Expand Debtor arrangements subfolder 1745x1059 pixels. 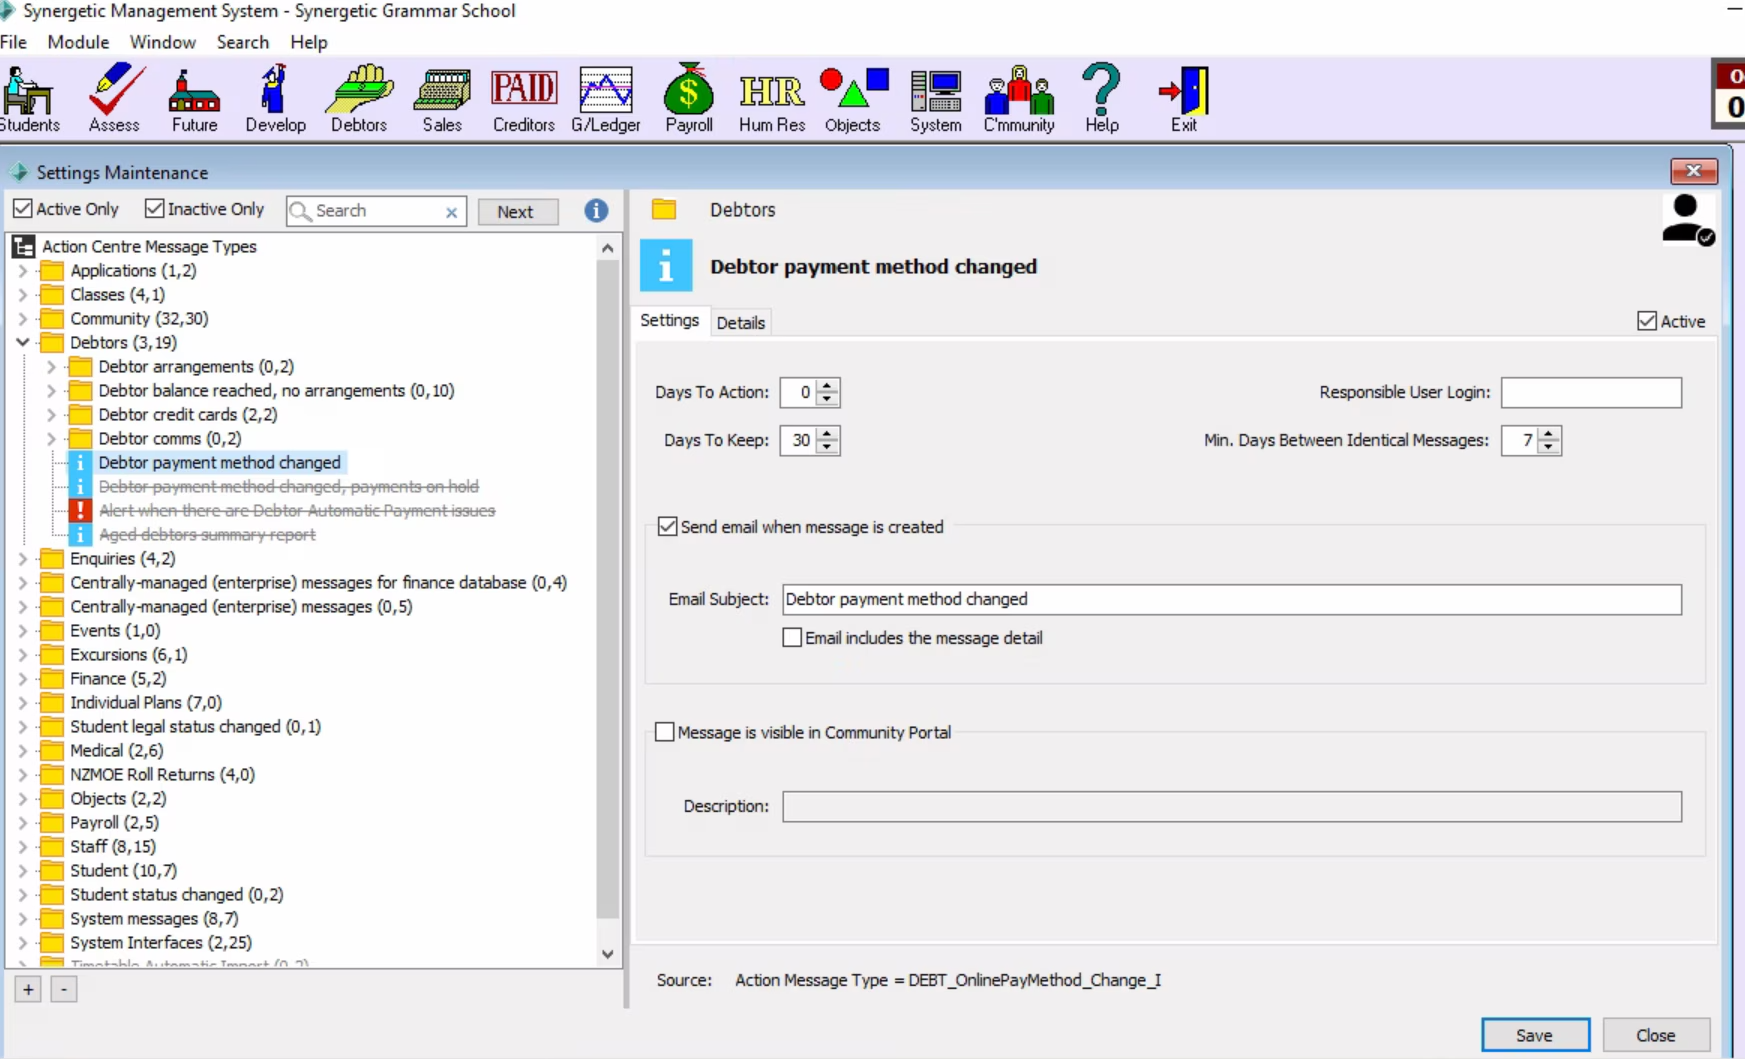(x=51, y=366)
